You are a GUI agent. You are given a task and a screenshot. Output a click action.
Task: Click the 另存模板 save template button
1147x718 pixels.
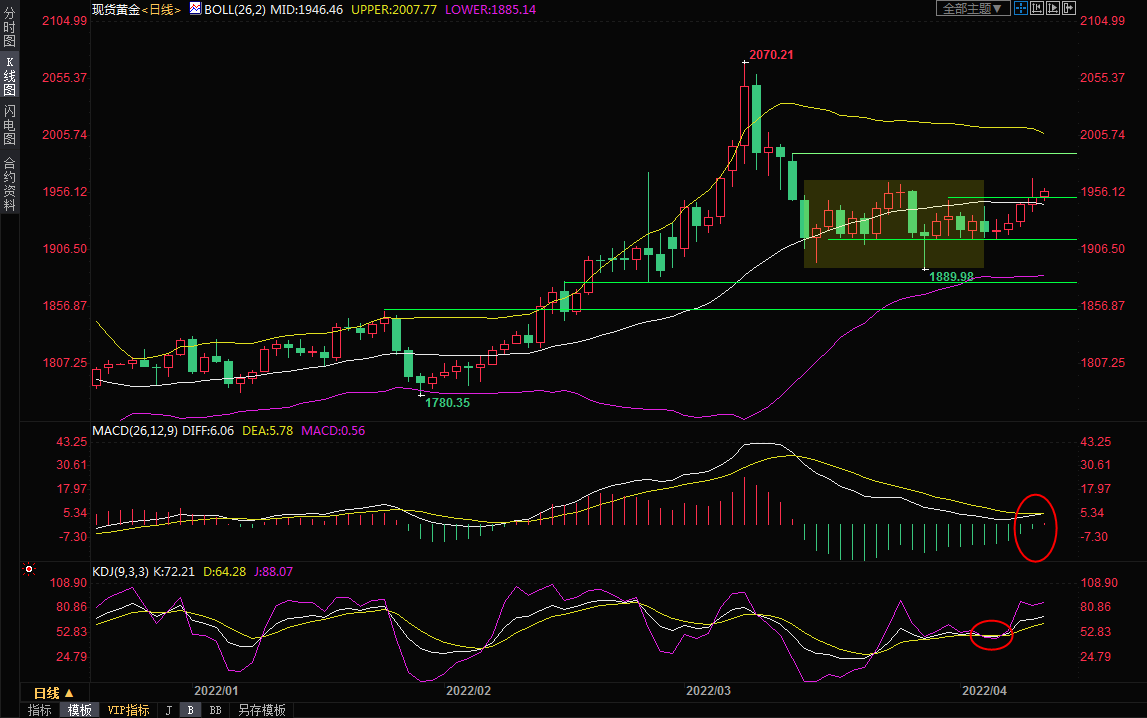point(261,710)
